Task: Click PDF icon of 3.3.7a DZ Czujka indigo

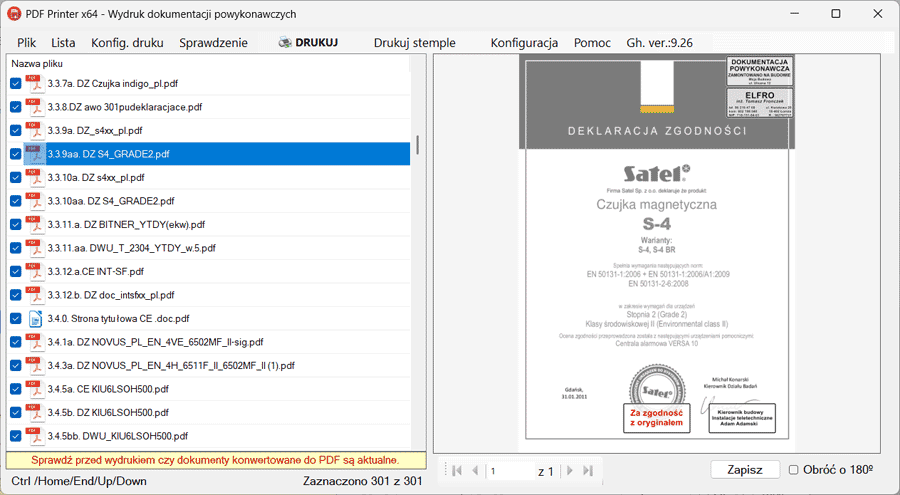Action: pos(33,83)
